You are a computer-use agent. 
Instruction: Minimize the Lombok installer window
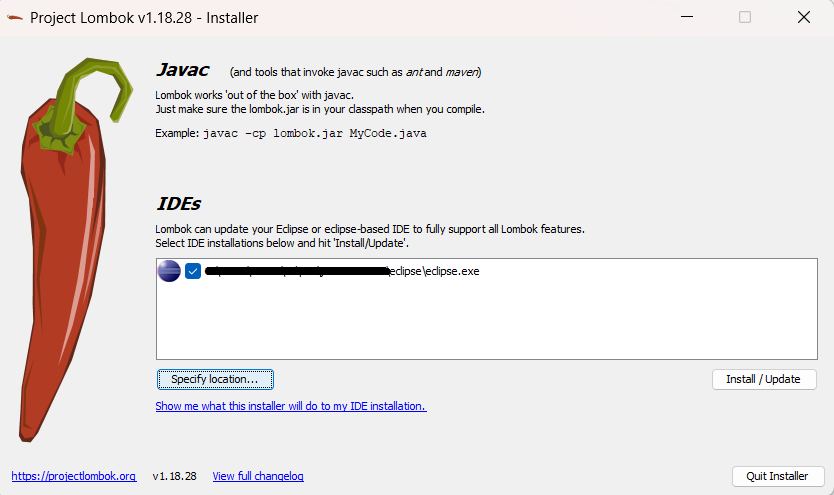(x=687, y=17)
